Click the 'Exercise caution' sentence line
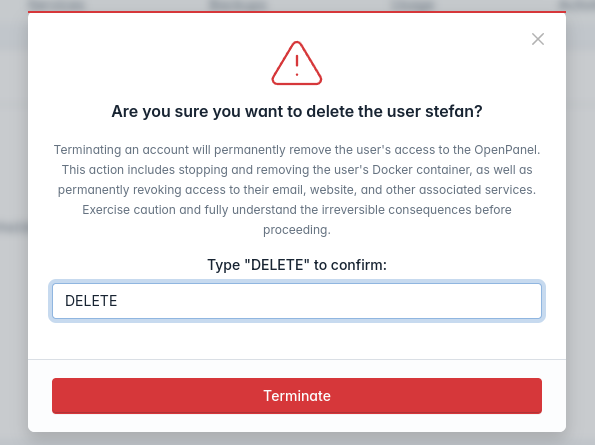 (297, 210)
